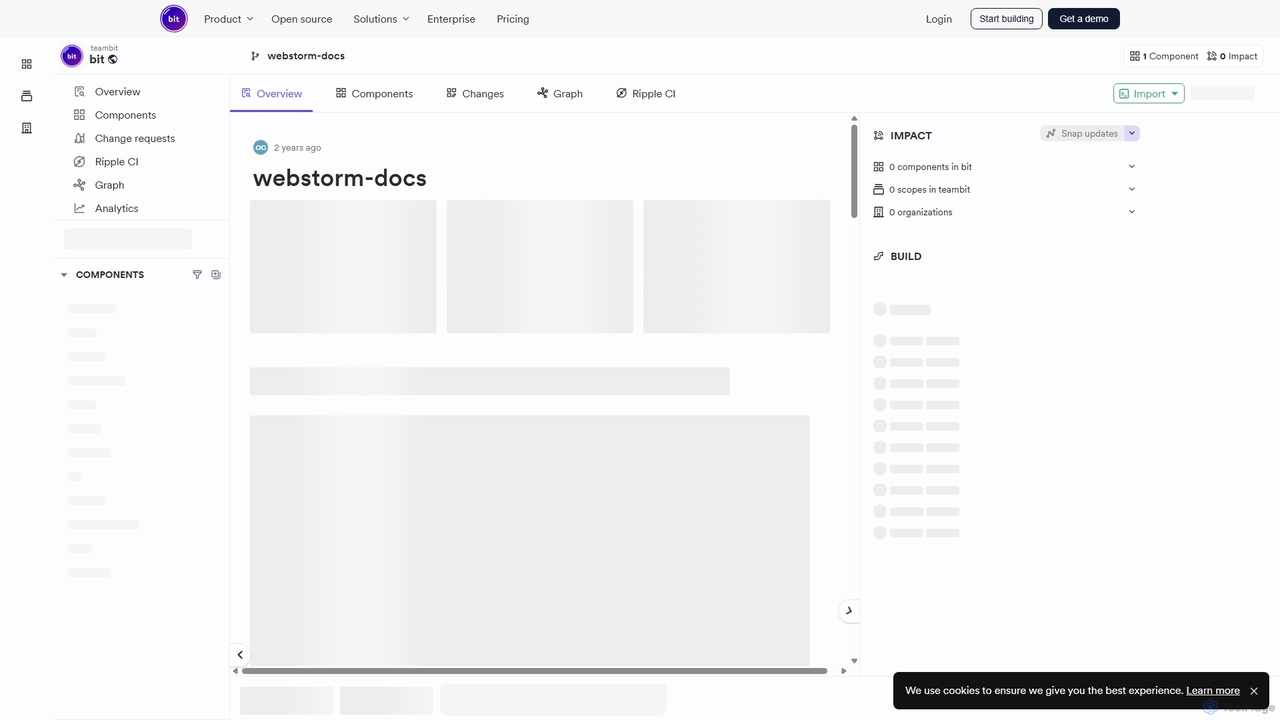Open the stack icon in left rail
The width and height of the screenshot is (1280, 720).
click(x=27, y=96)
